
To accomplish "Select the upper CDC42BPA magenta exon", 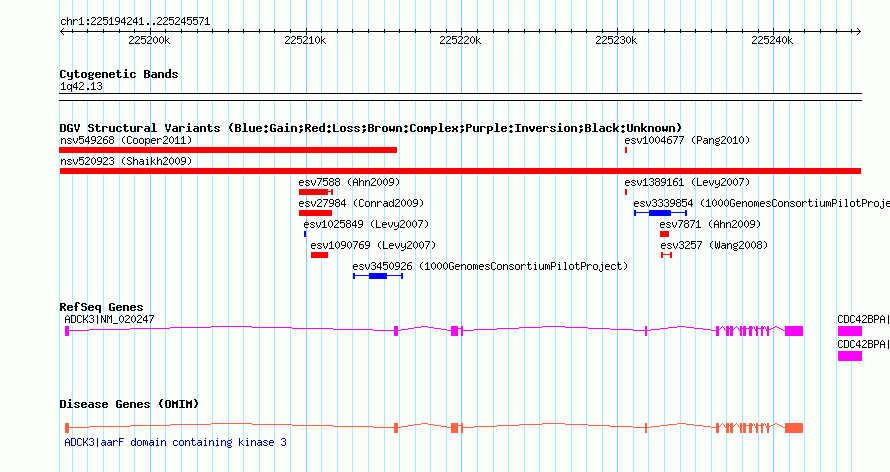I will pos(850,331).
